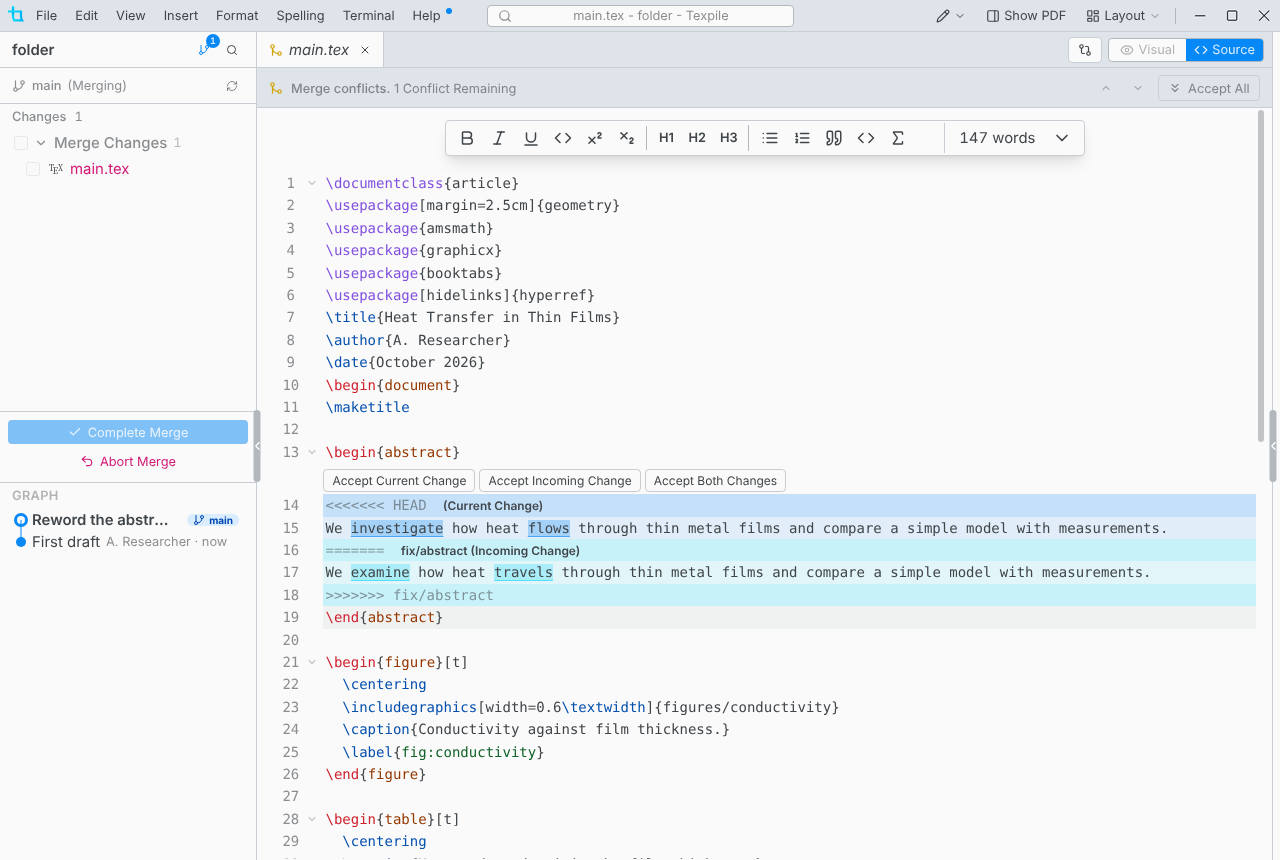The image size is (1280, 860).
Task: Open the compare changes icon left of Visual
Action: coord(1085,50)
